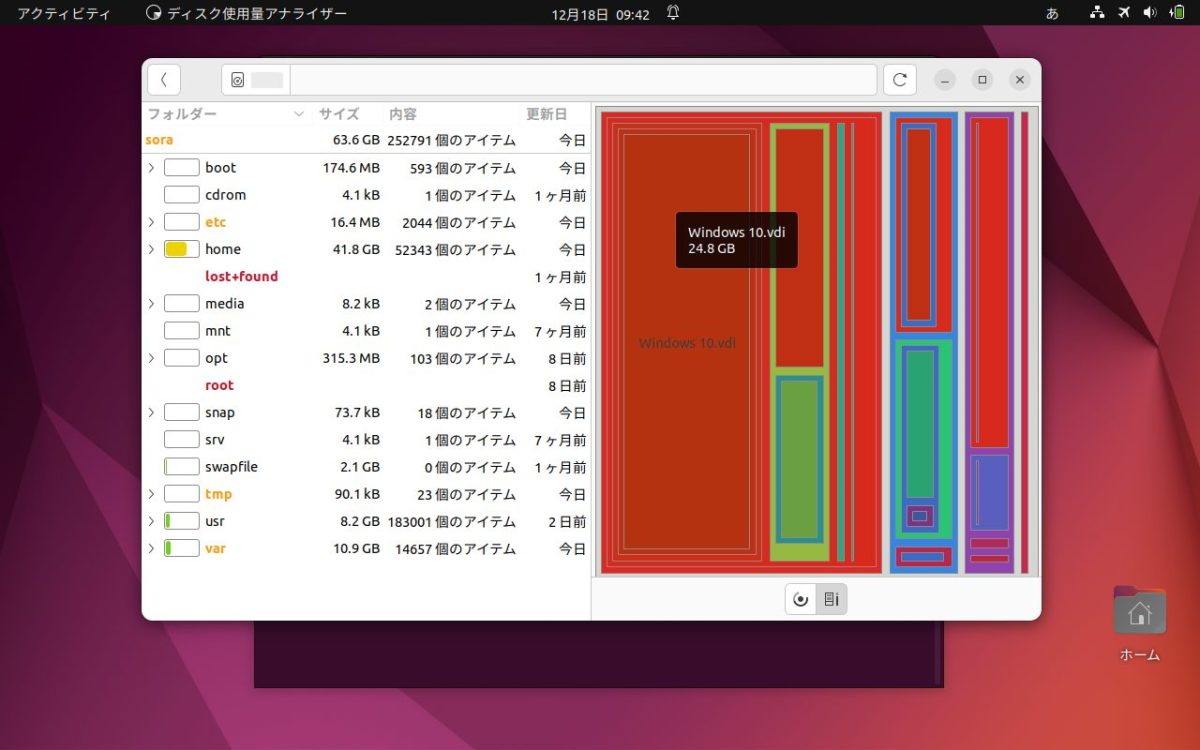Select the lost+found folder row
1200x750 pixels.
pyautogui.click(x=366, y=277)
